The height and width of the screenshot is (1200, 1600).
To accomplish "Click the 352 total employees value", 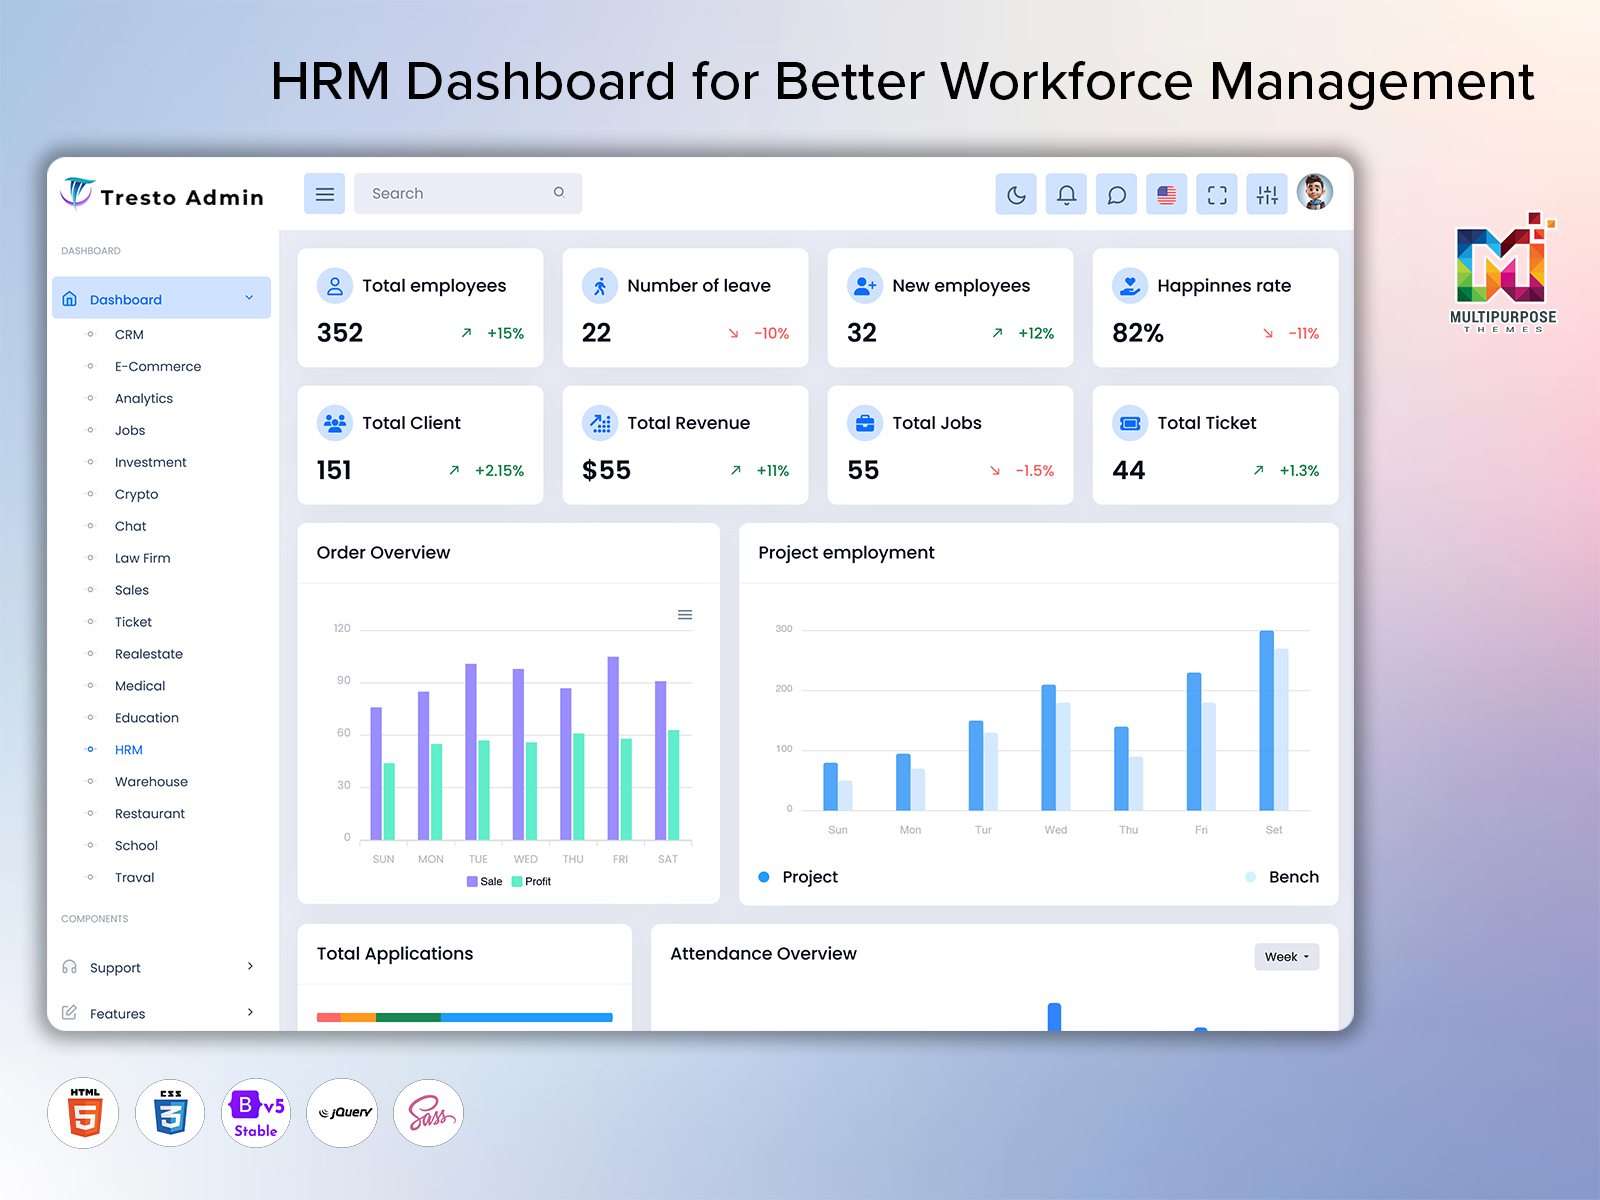I will 340,334.
